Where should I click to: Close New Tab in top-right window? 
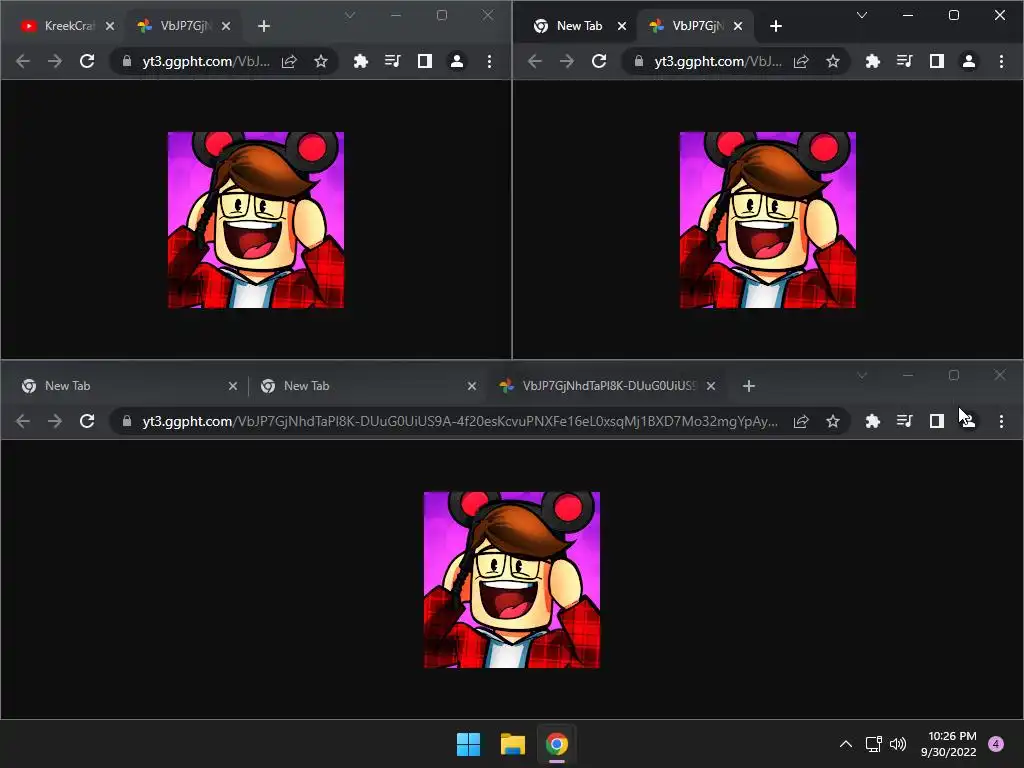click(x=622, y=26)
